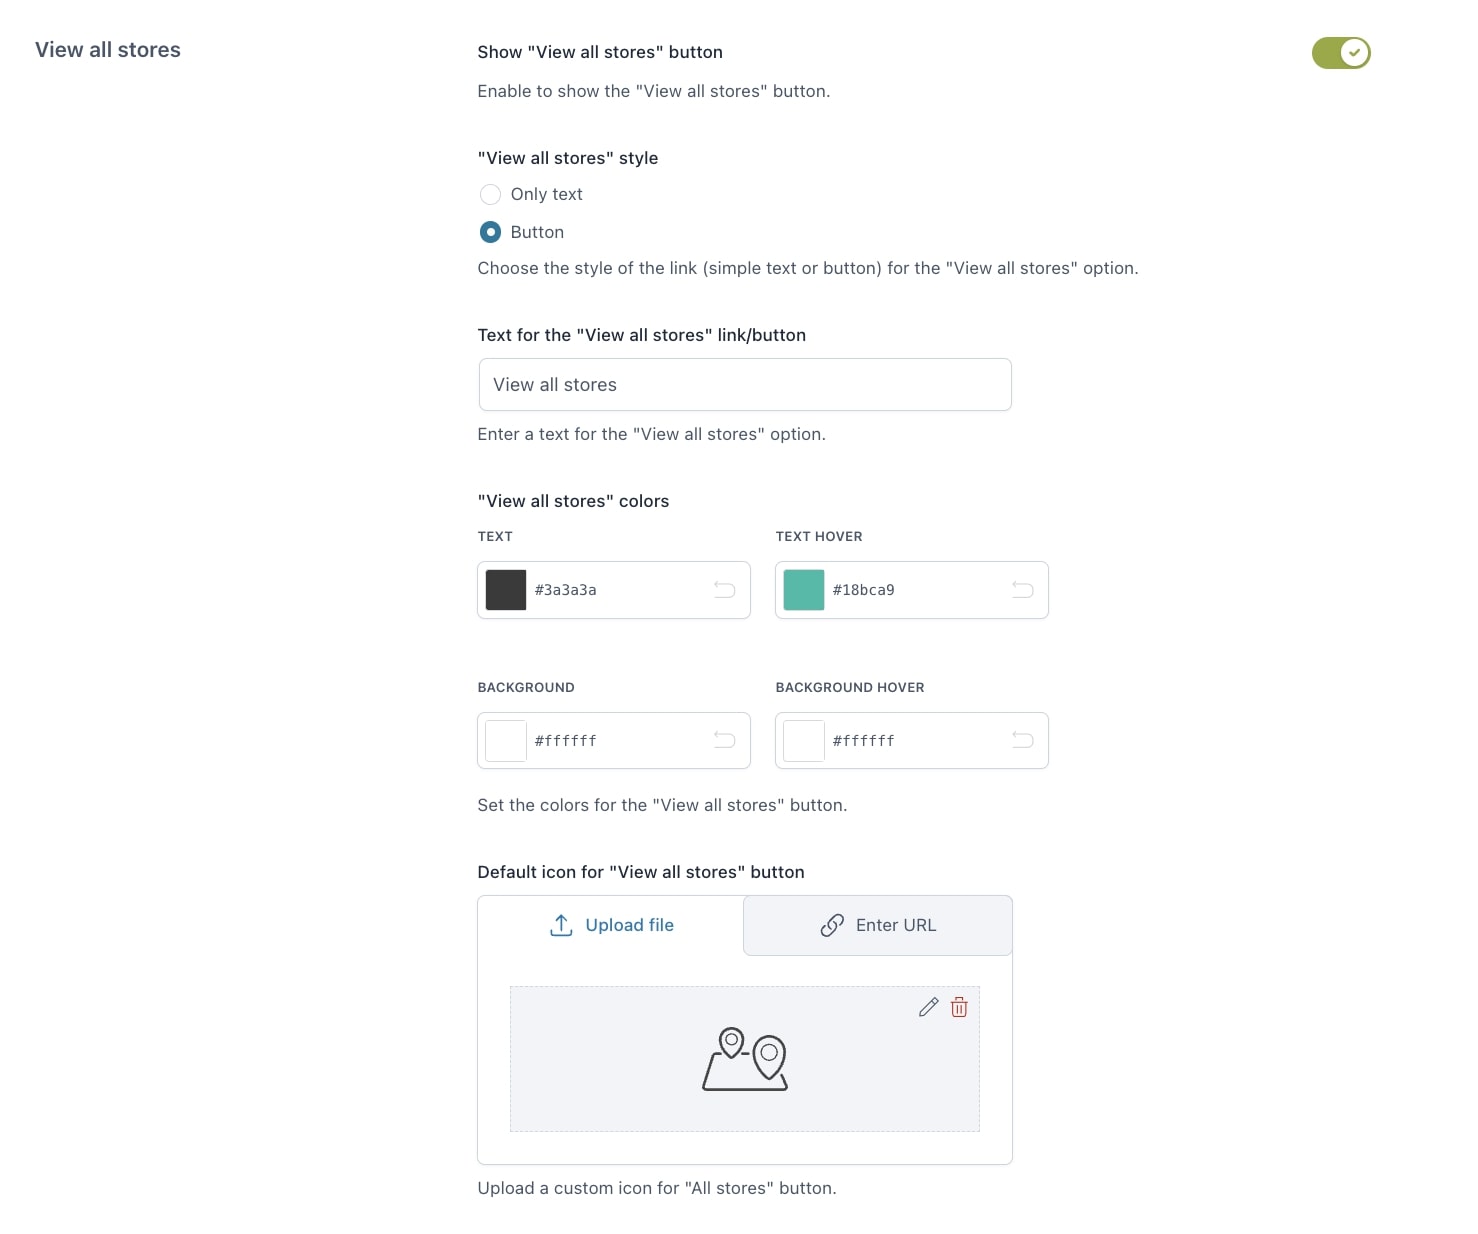Reset the BACKGROUND color to default
The image size is (1478, 1234).
(725, 741)
